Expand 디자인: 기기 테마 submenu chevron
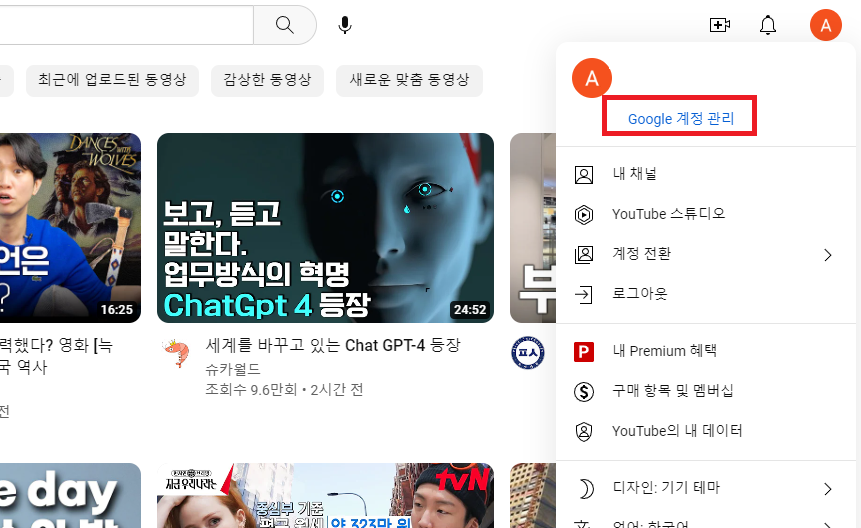861x528 pixels. click(828, 488)
